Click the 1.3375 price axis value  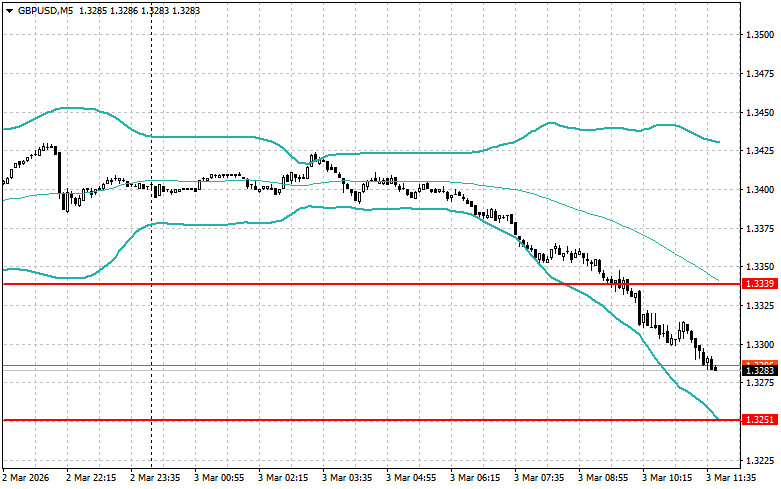760,229
